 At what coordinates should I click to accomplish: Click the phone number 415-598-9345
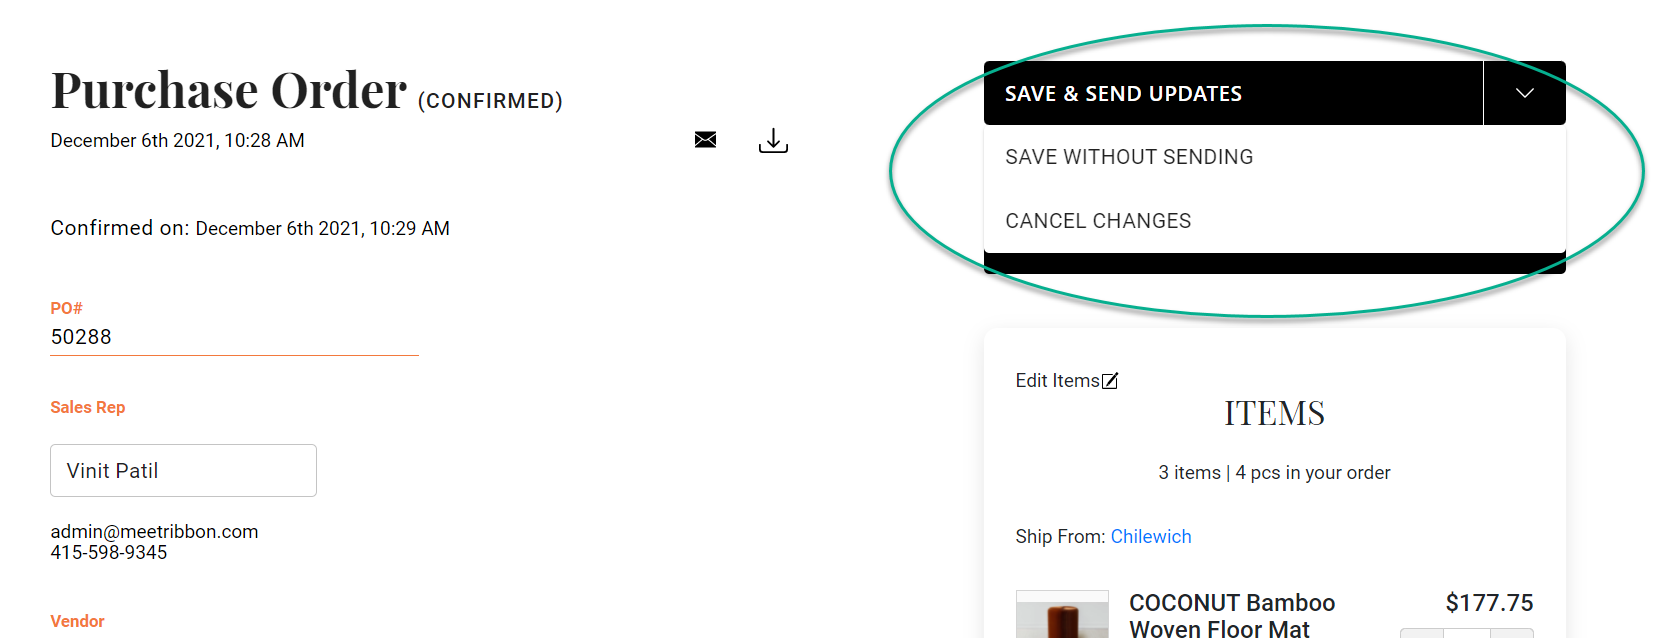point(109,553)
